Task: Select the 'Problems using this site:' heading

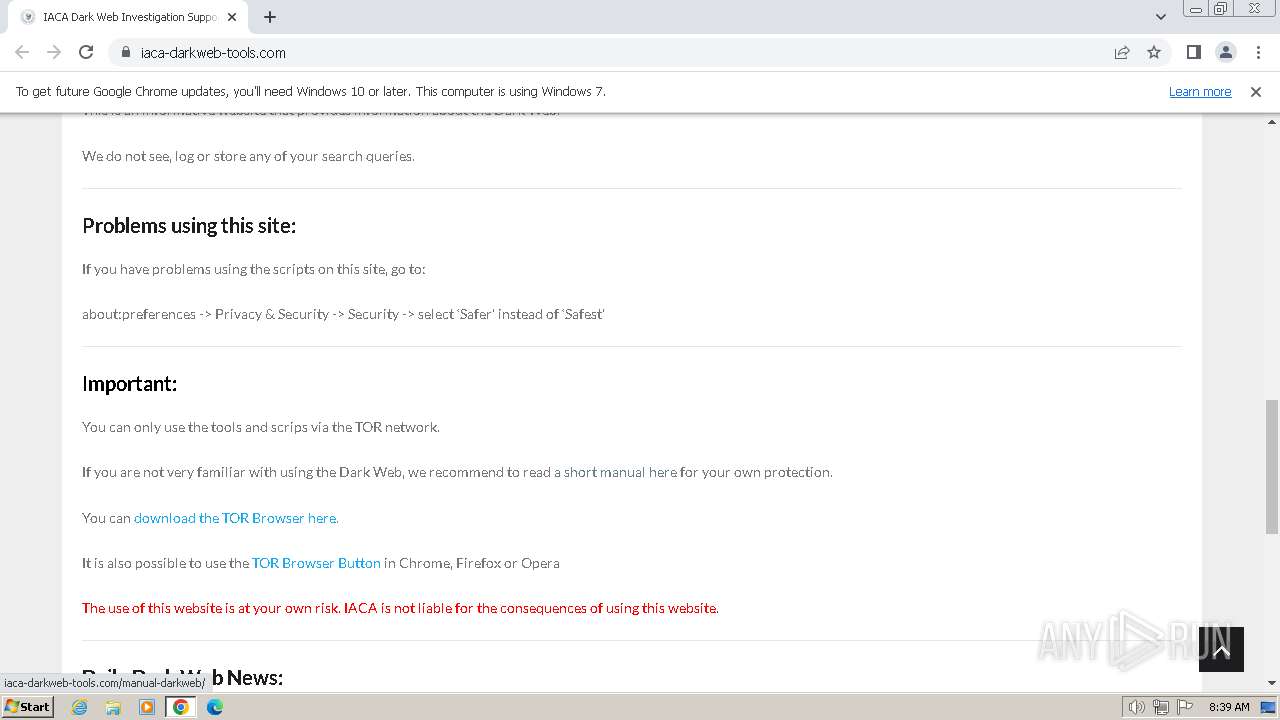Action: (x=189, y=226)
